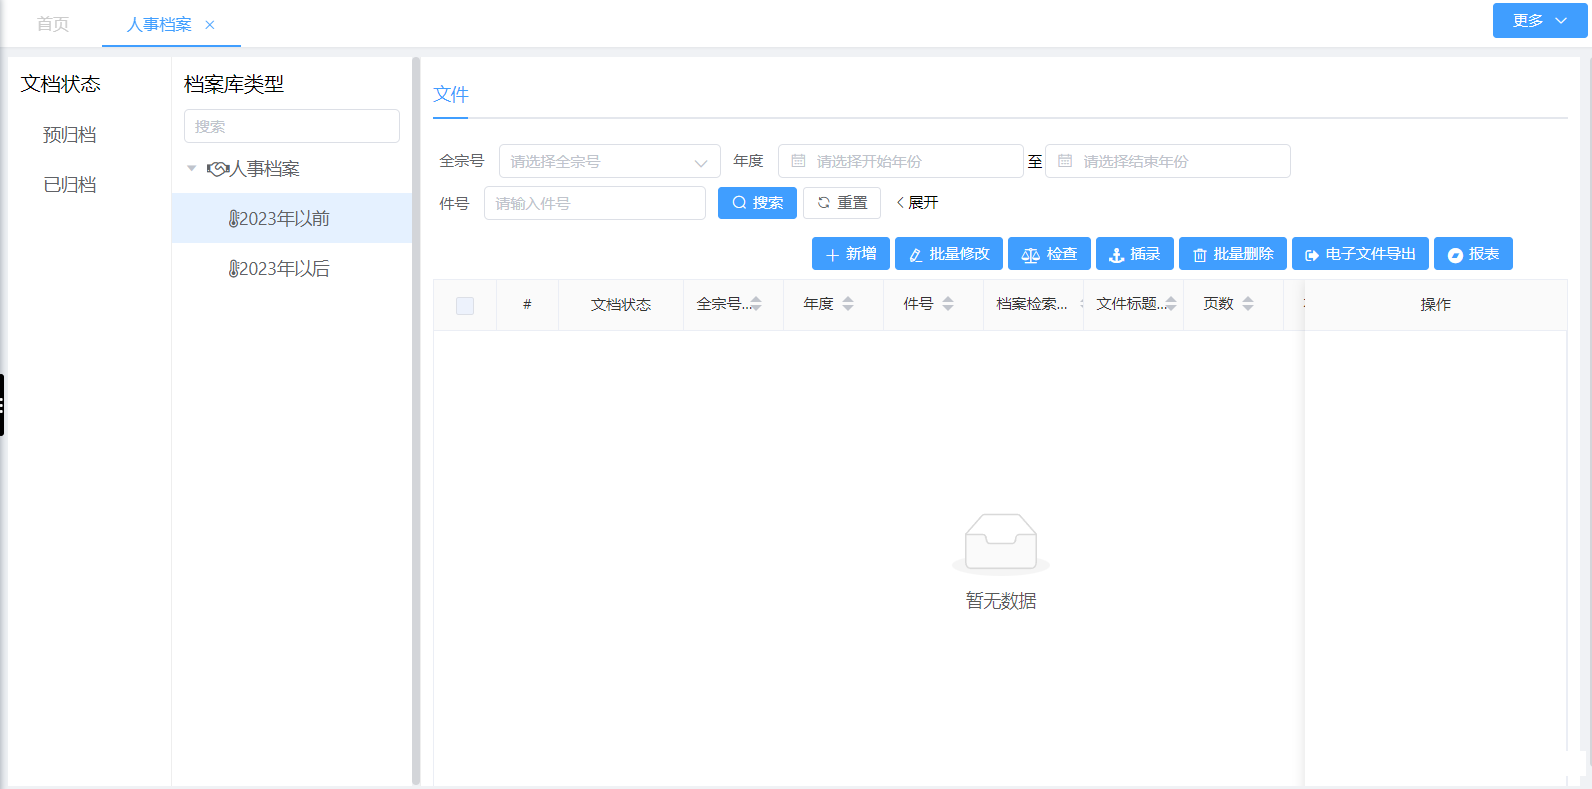Sort table by 全宗号 column
This screenshot has width=1592, height=789.
click(756, 304)
